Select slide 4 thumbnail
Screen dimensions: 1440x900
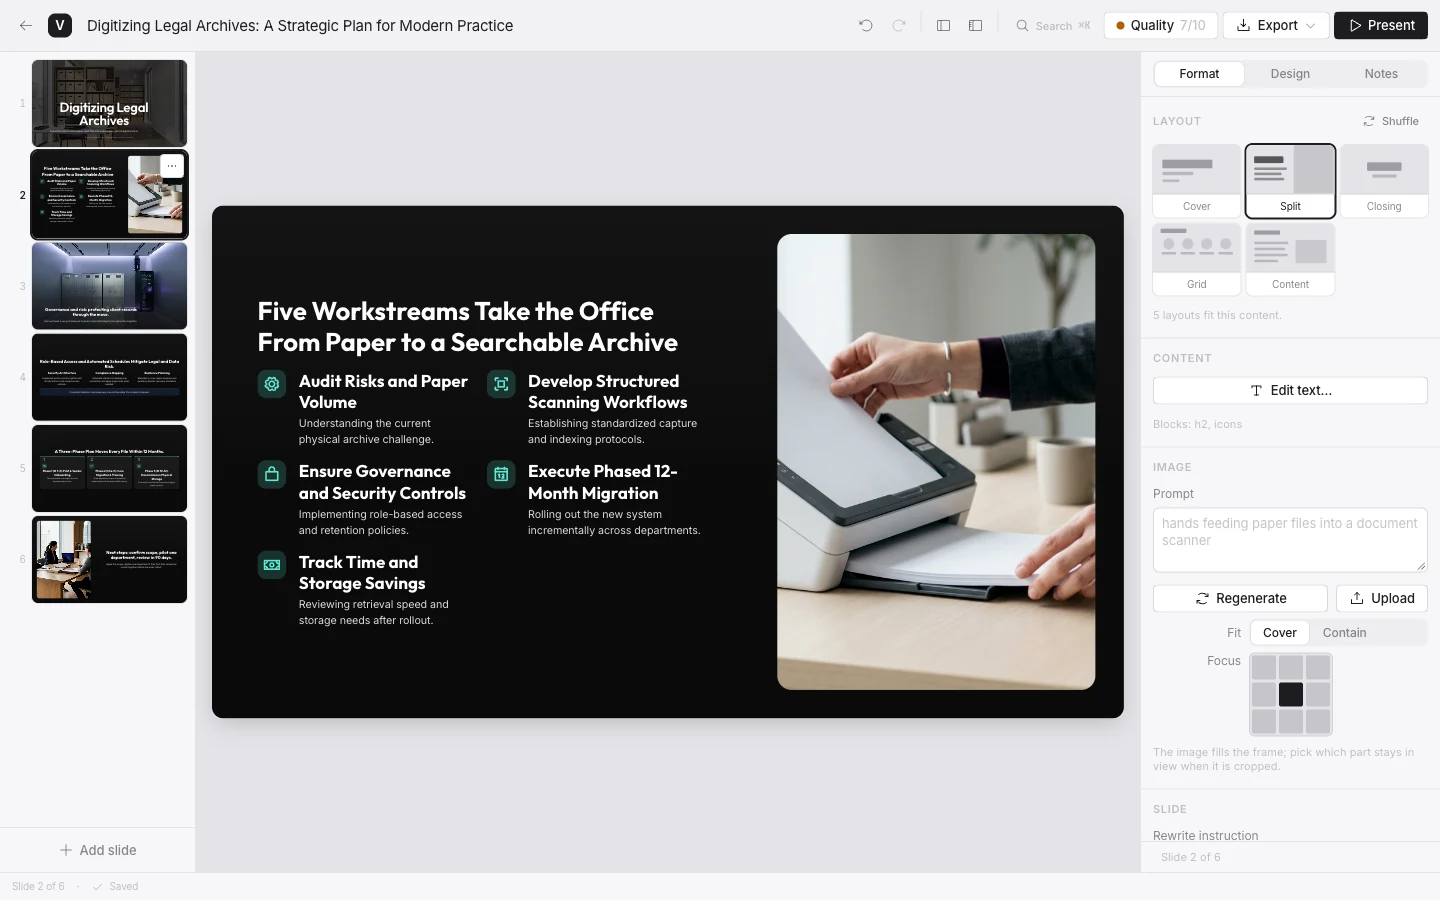(x=110, y=377)
